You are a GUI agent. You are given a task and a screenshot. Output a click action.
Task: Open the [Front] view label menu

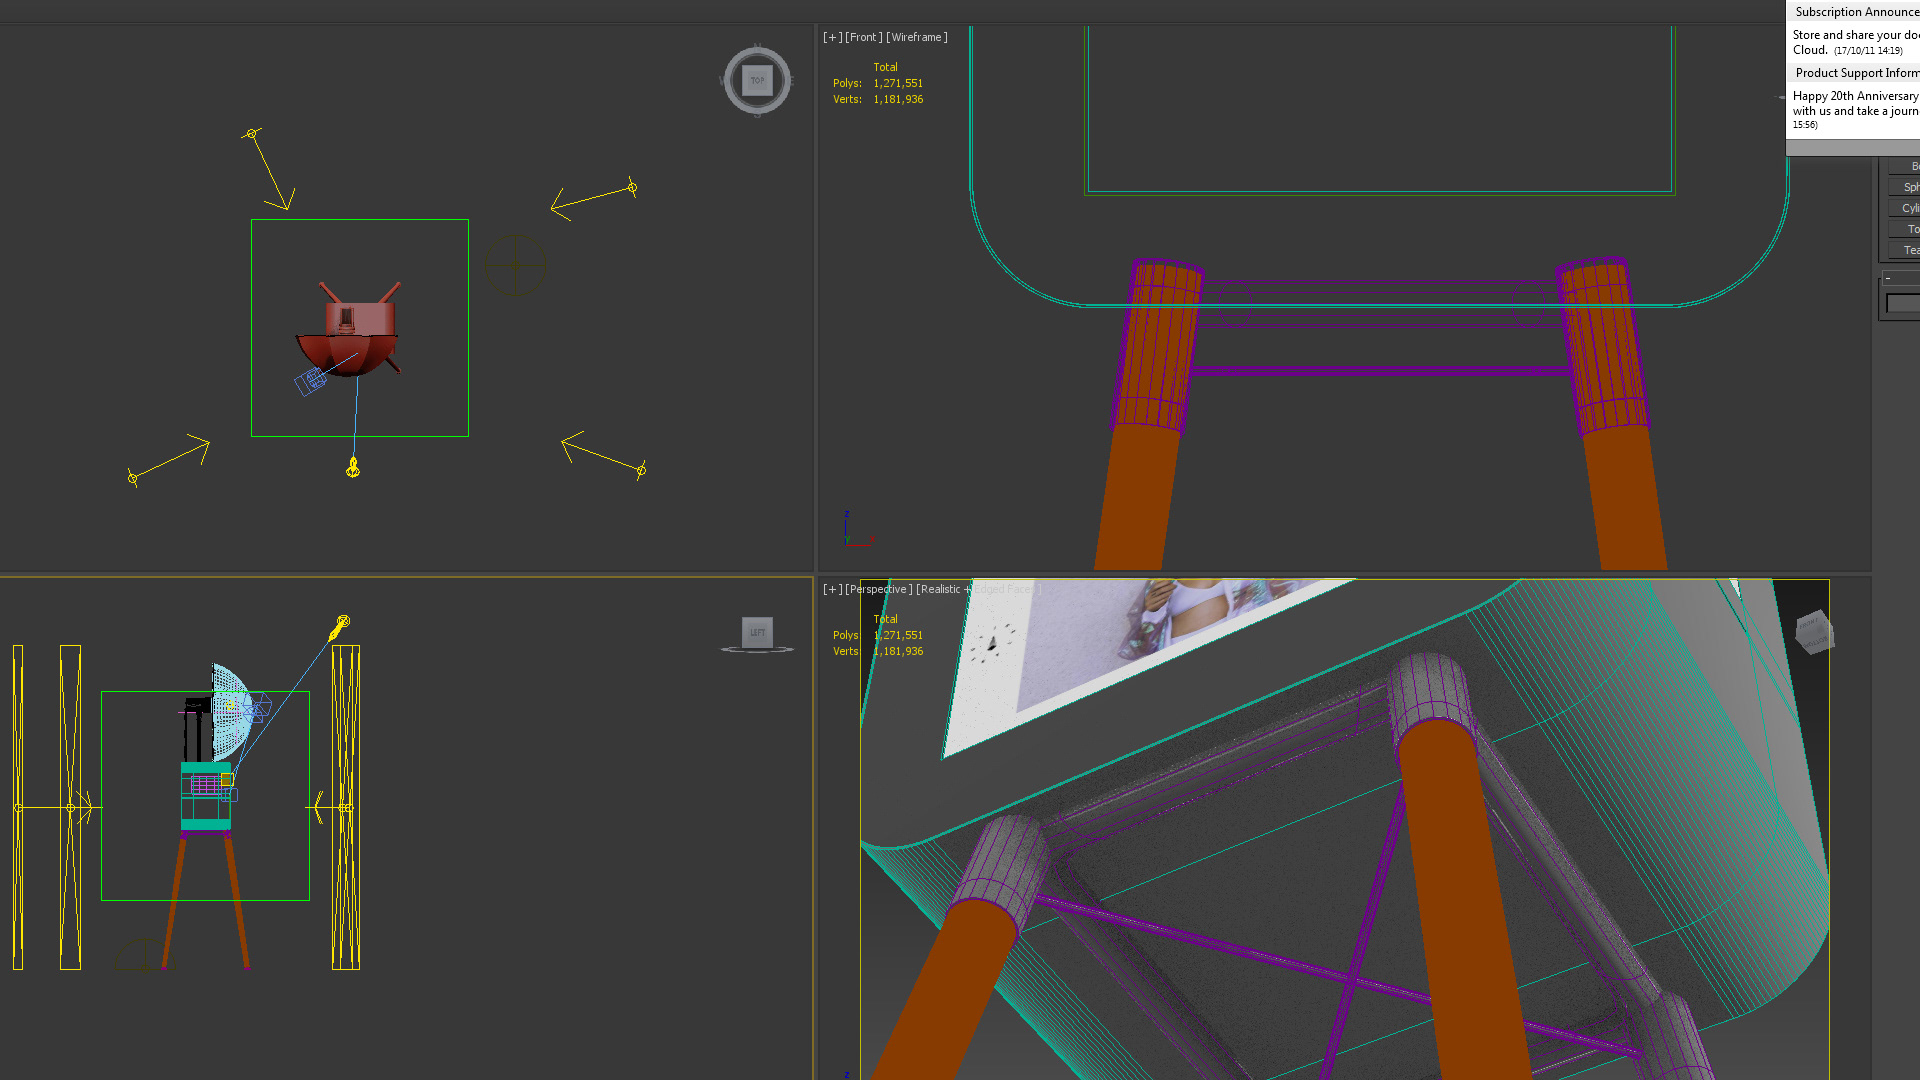click(x=863, y=37)
